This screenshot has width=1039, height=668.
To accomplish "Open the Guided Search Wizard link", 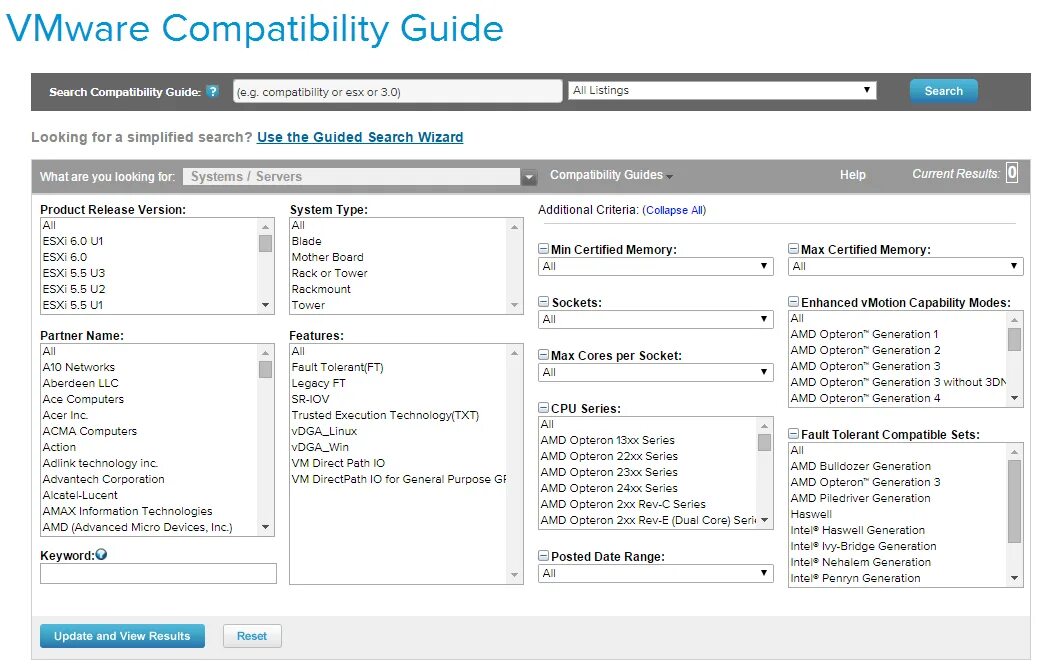I will click(360, 137).
